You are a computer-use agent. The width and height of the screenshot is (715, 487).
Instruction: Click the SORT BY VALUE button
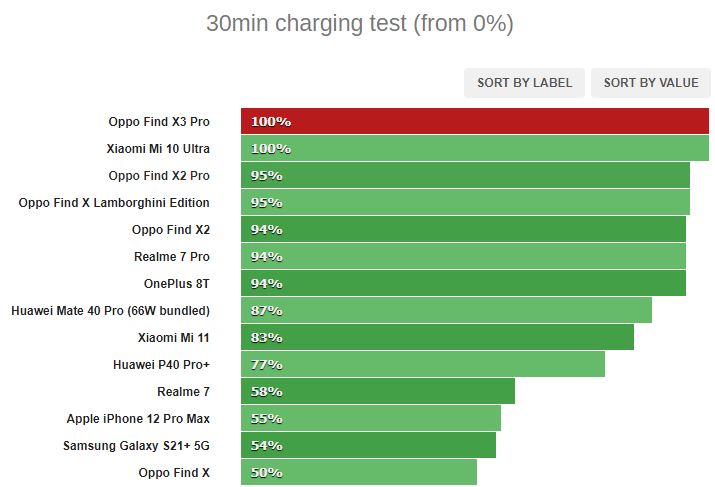click(x=651, y=83)
